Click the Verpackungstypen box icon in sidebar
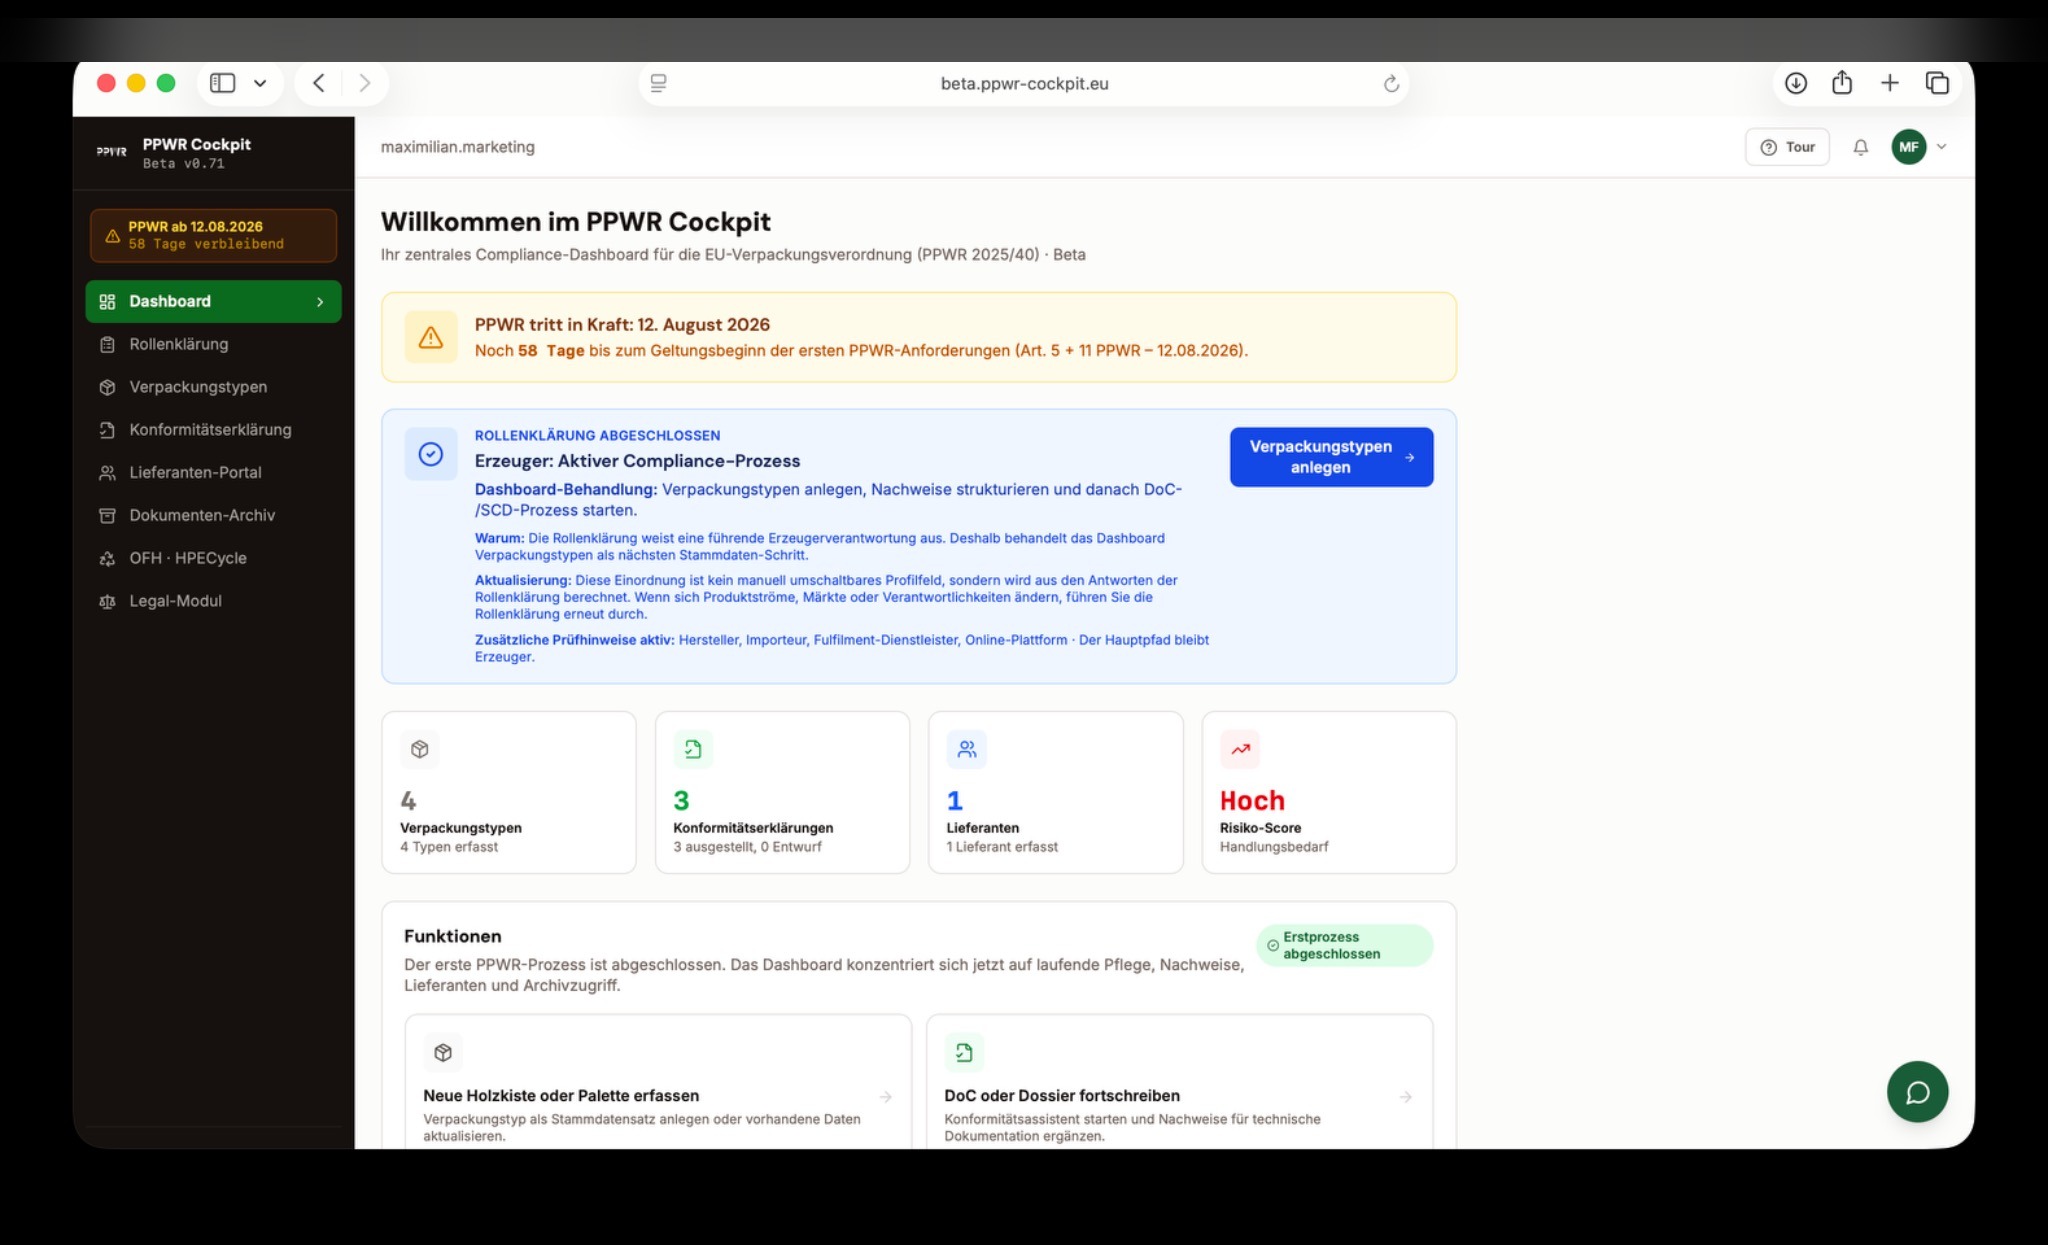 pyautogui.click(x=107, y=387)
